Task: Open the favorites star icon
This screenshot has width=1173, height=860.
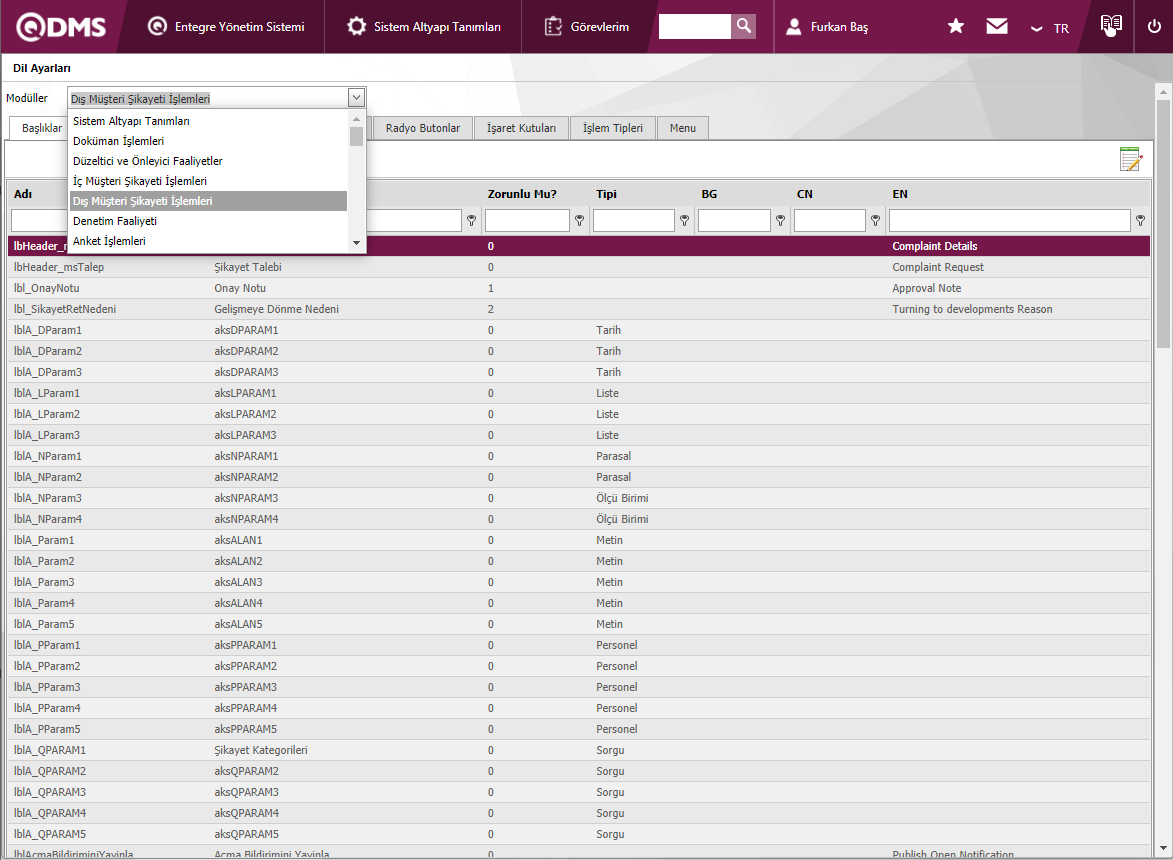Action: tap(956, 27)
